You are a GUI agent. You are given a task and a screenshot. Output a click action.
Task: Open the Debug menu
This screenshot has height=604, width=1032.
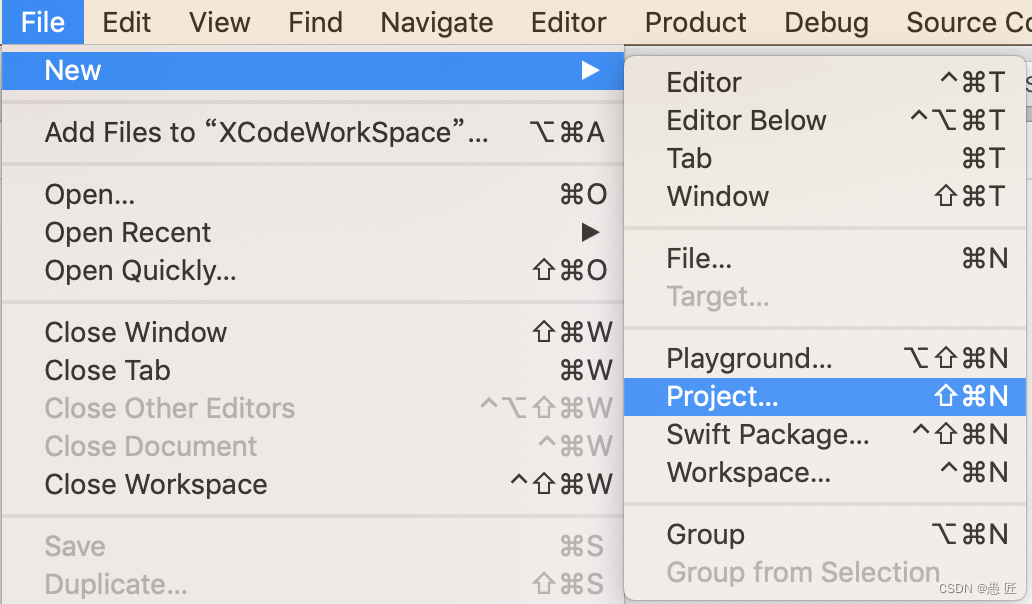click(x=826, y=22)
